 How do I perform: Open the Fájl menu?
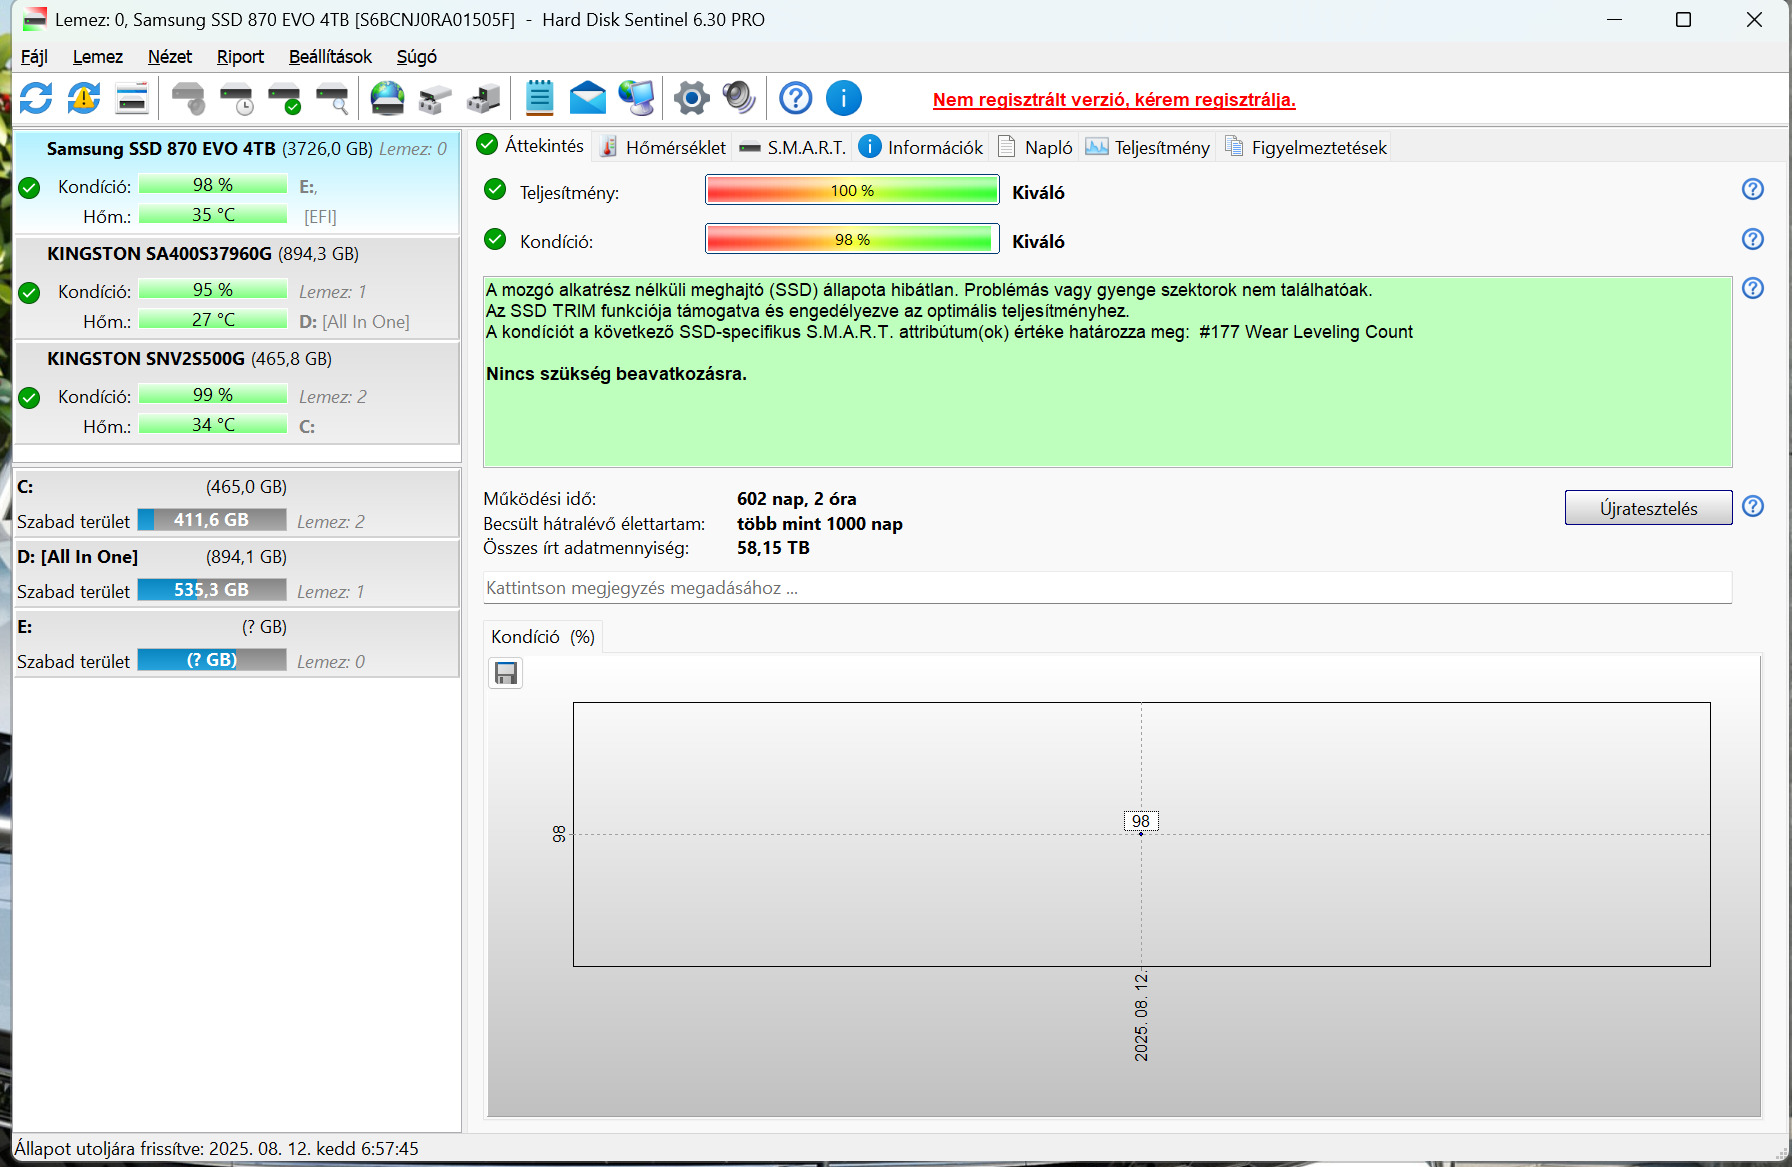34,57
